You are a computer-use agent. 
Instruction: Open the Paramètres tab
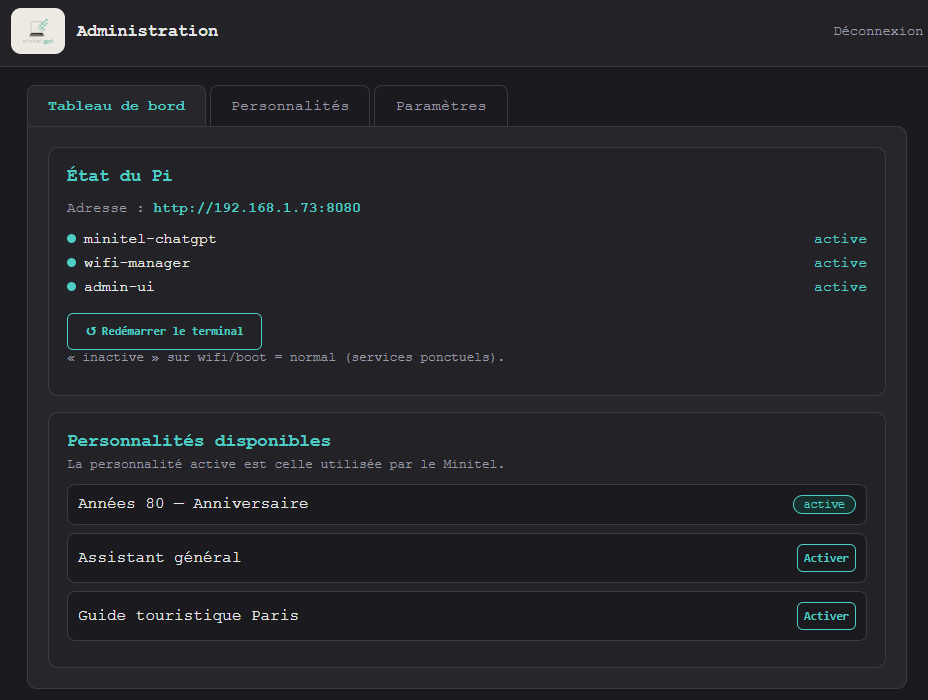[x=441, y=106]
